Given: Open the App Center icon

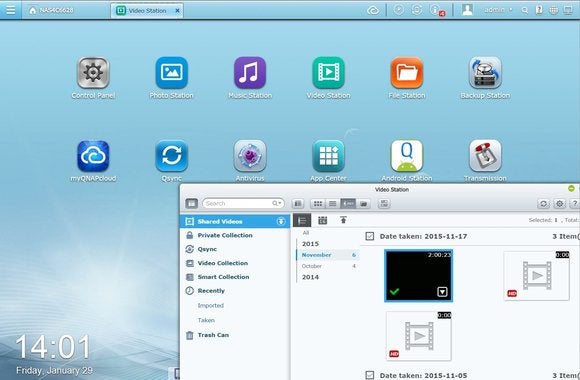Looking at the screenshot, I should click(328, 156).
